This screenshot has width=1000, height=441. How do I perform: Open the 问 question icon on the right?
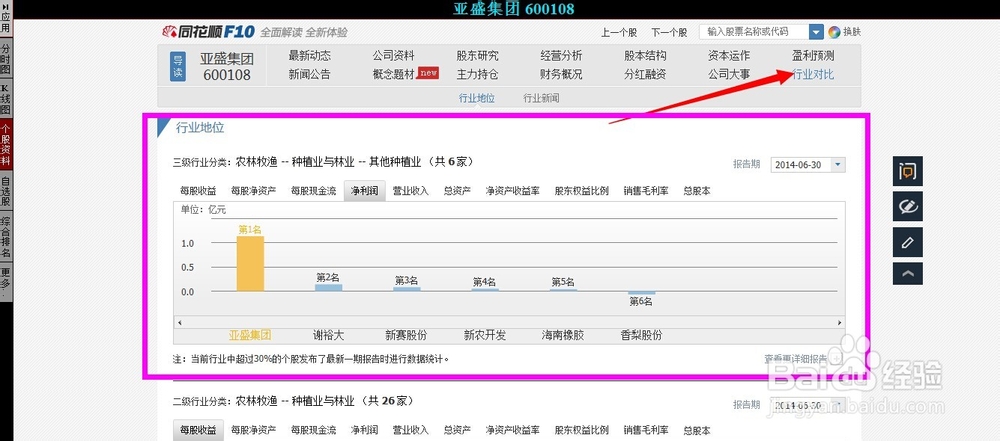(x=907, y=171)
